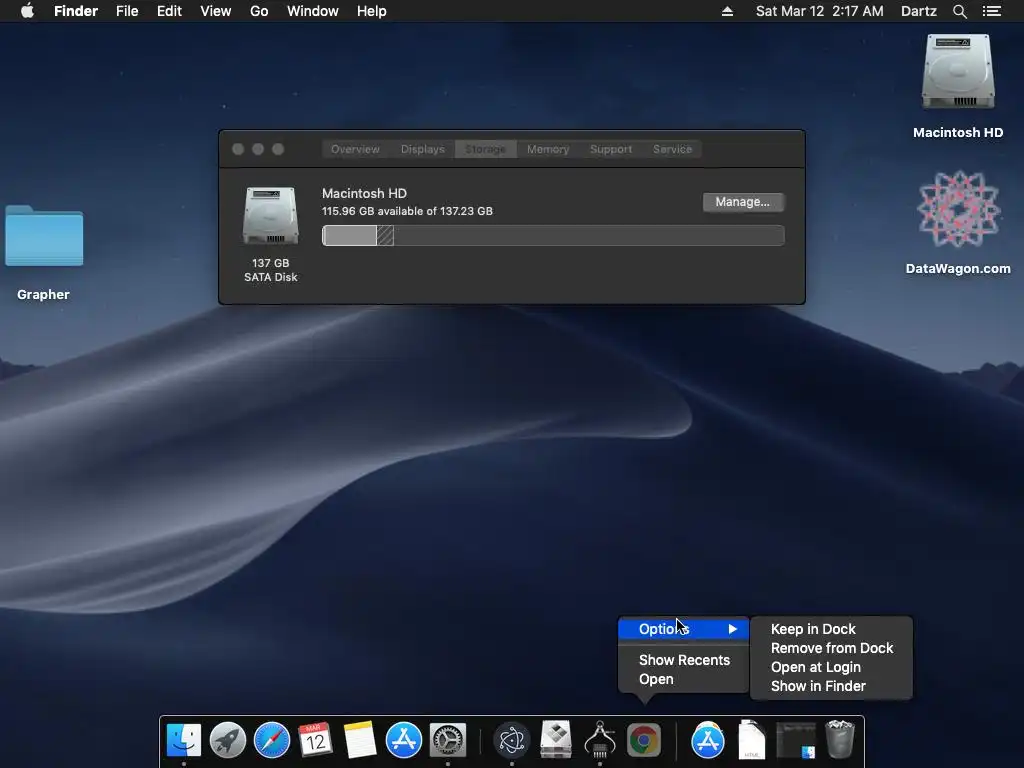Click the eject icon in menu bar
This screenshot has height=768, width=1024.
tap(727, 11)
